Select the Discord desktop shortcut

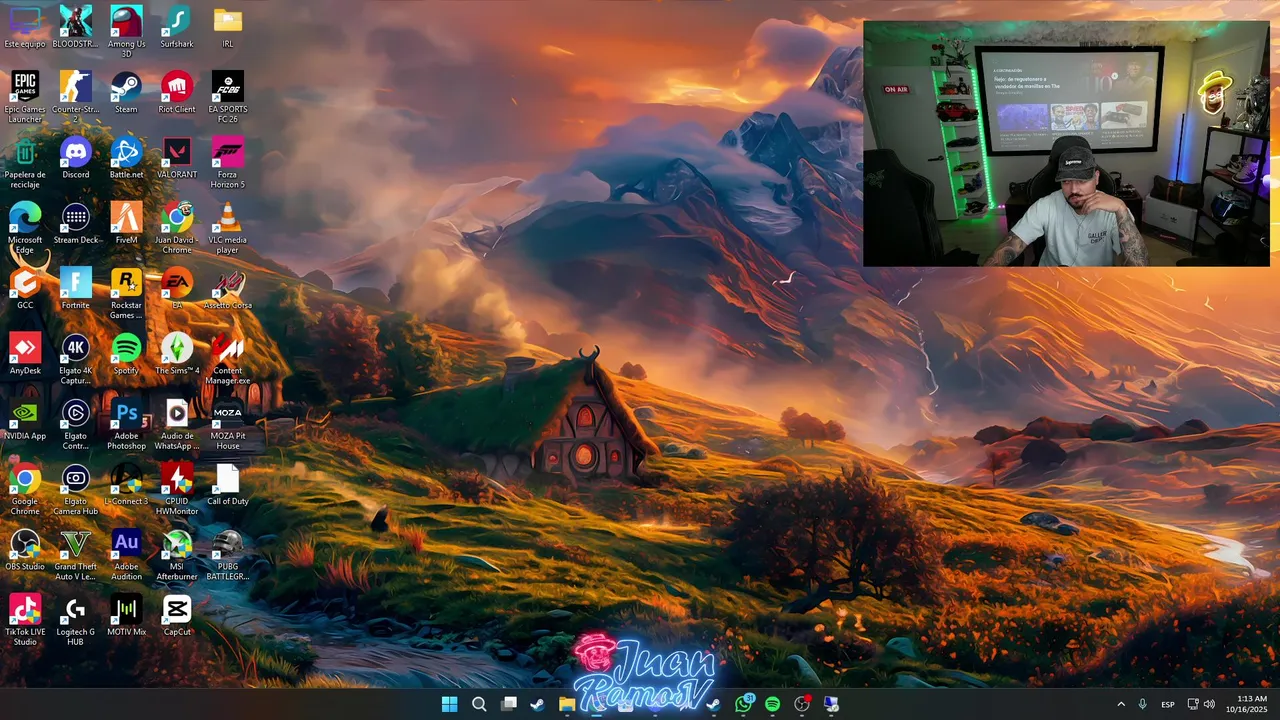coord(75,158)
